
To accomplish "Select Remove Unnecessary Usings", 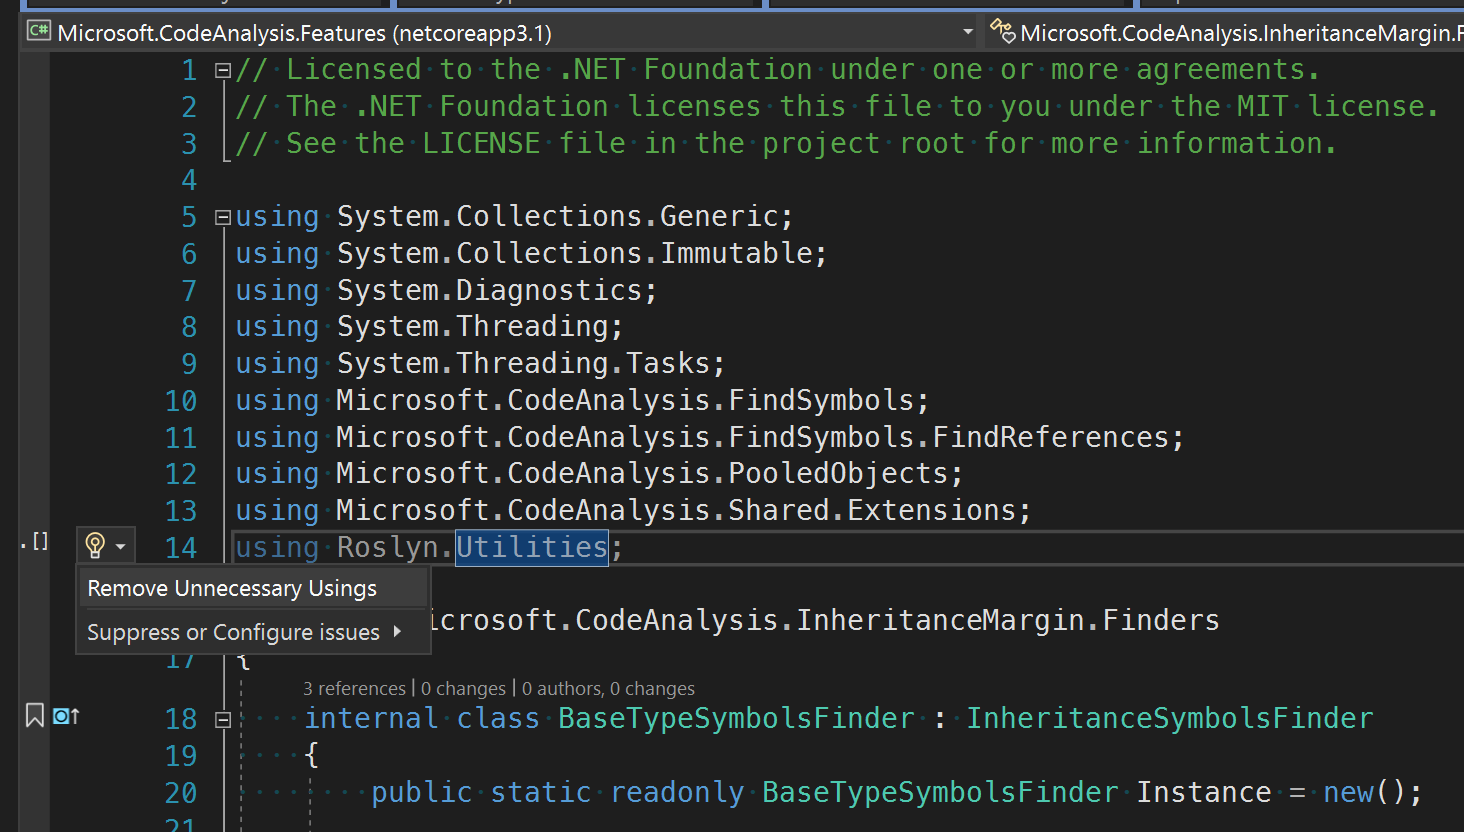I will pos(232,588).
